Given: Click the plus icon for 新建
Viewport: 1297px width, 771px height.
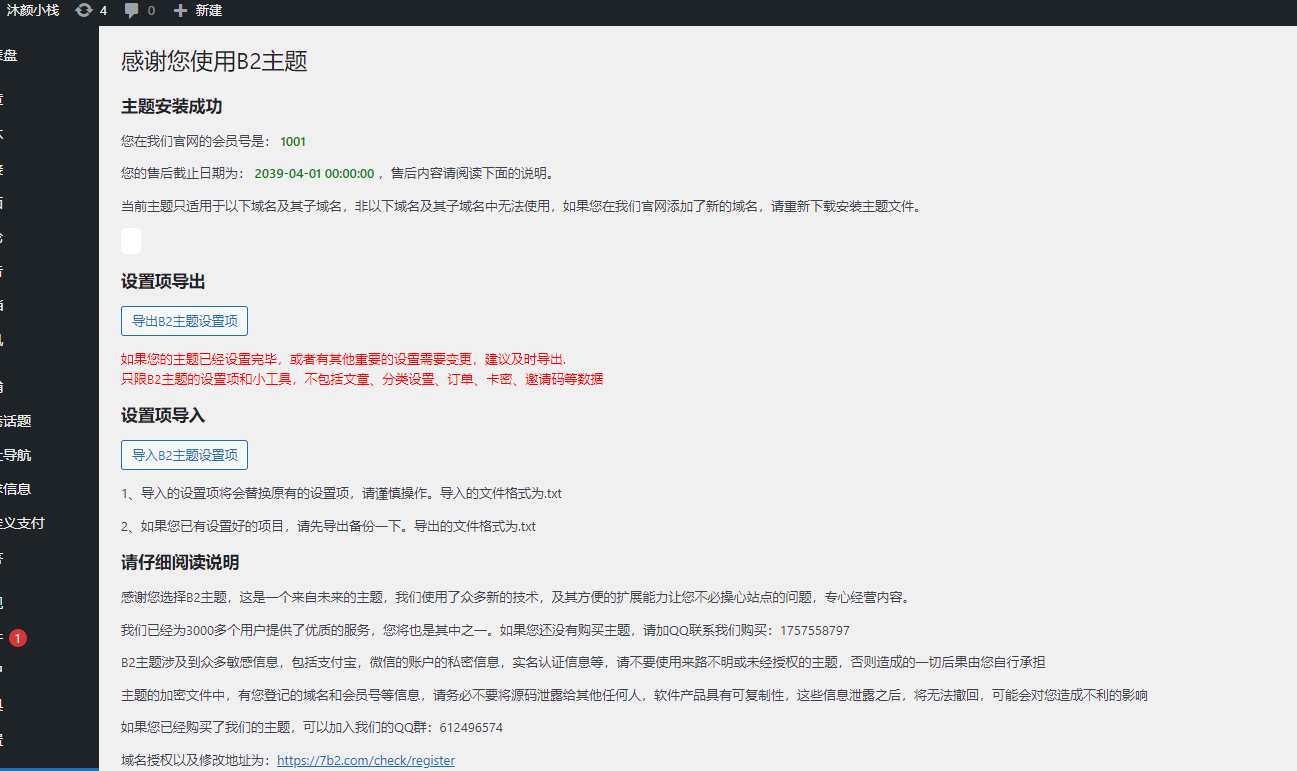Looking at the screenshot, I should (x=180, y=10).
